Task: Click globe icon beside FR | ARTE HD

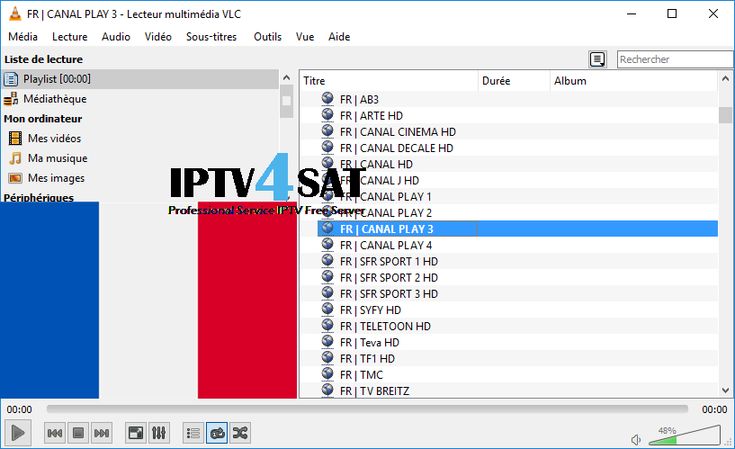Action: 327,115
